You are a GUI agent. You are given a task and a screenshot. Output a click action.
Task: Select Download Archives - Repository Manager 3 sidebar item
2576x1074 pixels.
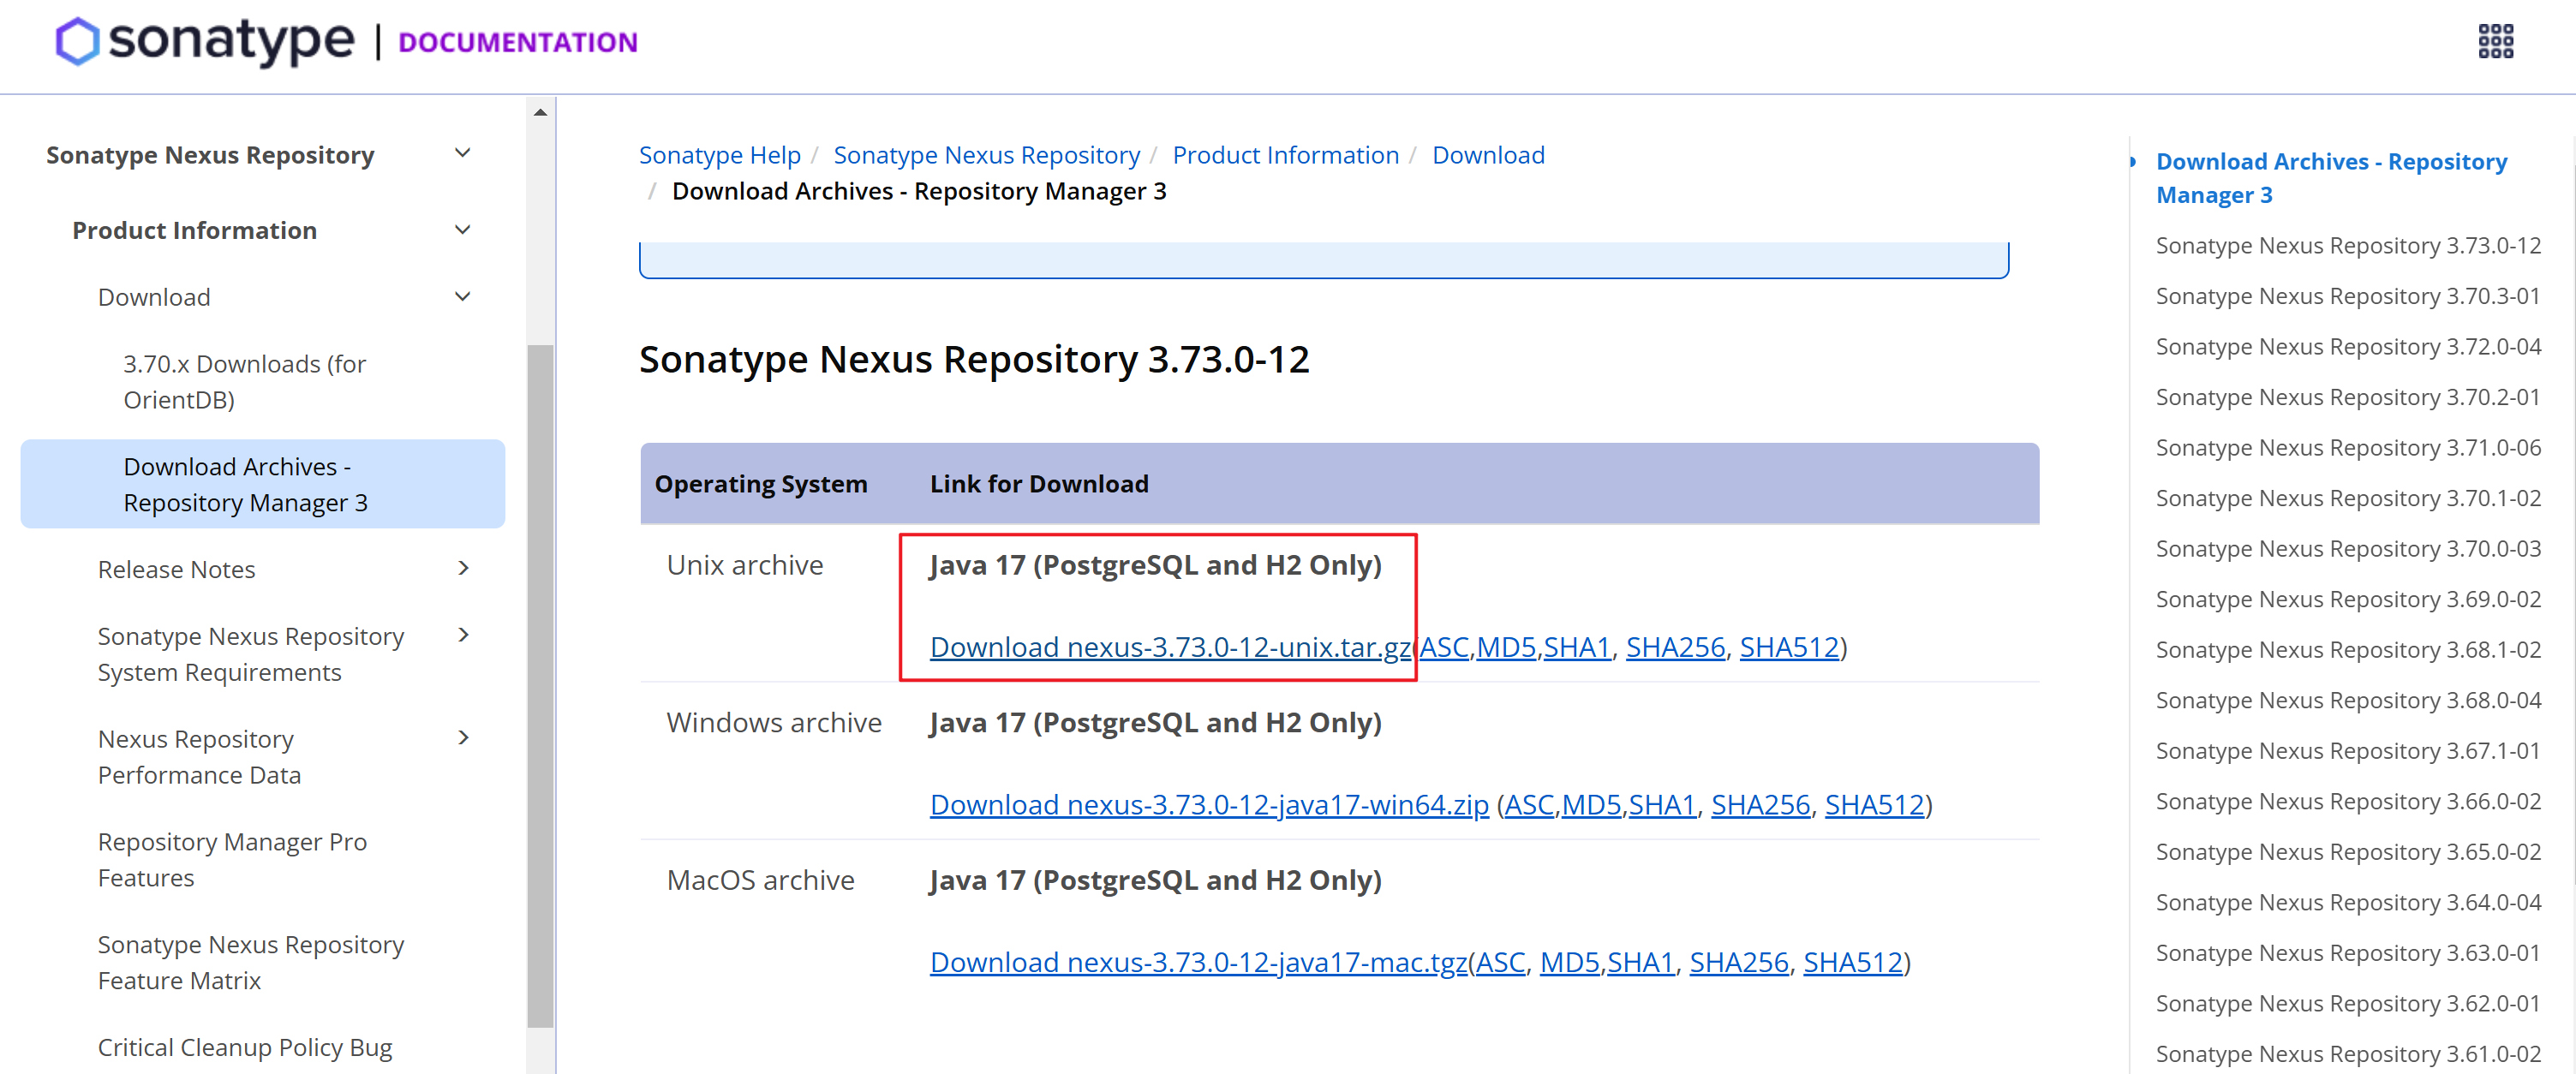point(263,484)
